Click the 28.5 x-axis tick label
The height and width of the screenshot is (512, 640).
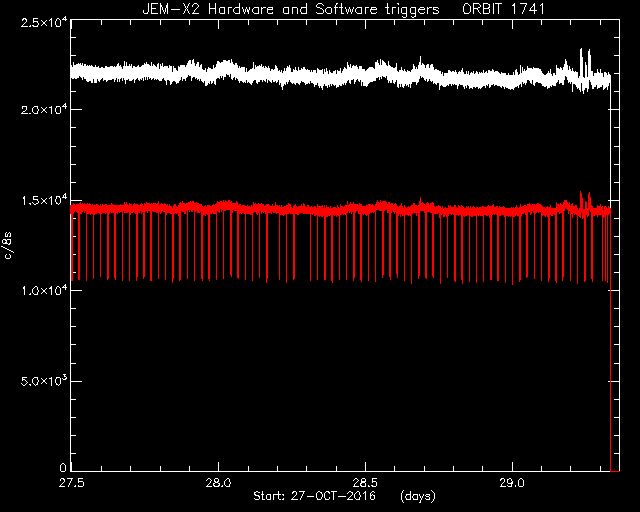[365, 483]
